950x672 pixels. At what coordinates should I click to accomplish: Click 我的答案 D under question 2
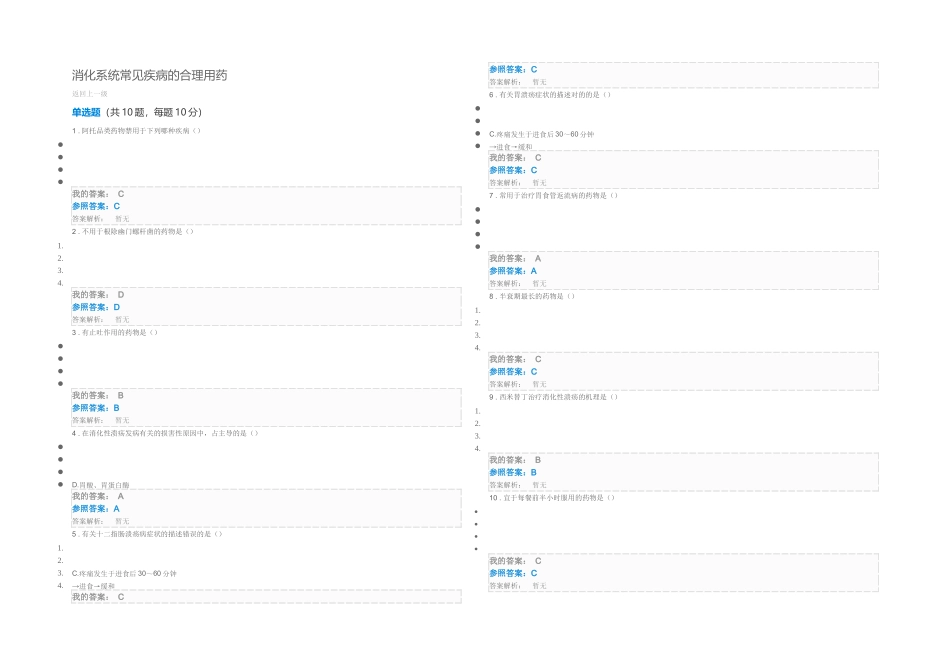pos(98,294)
